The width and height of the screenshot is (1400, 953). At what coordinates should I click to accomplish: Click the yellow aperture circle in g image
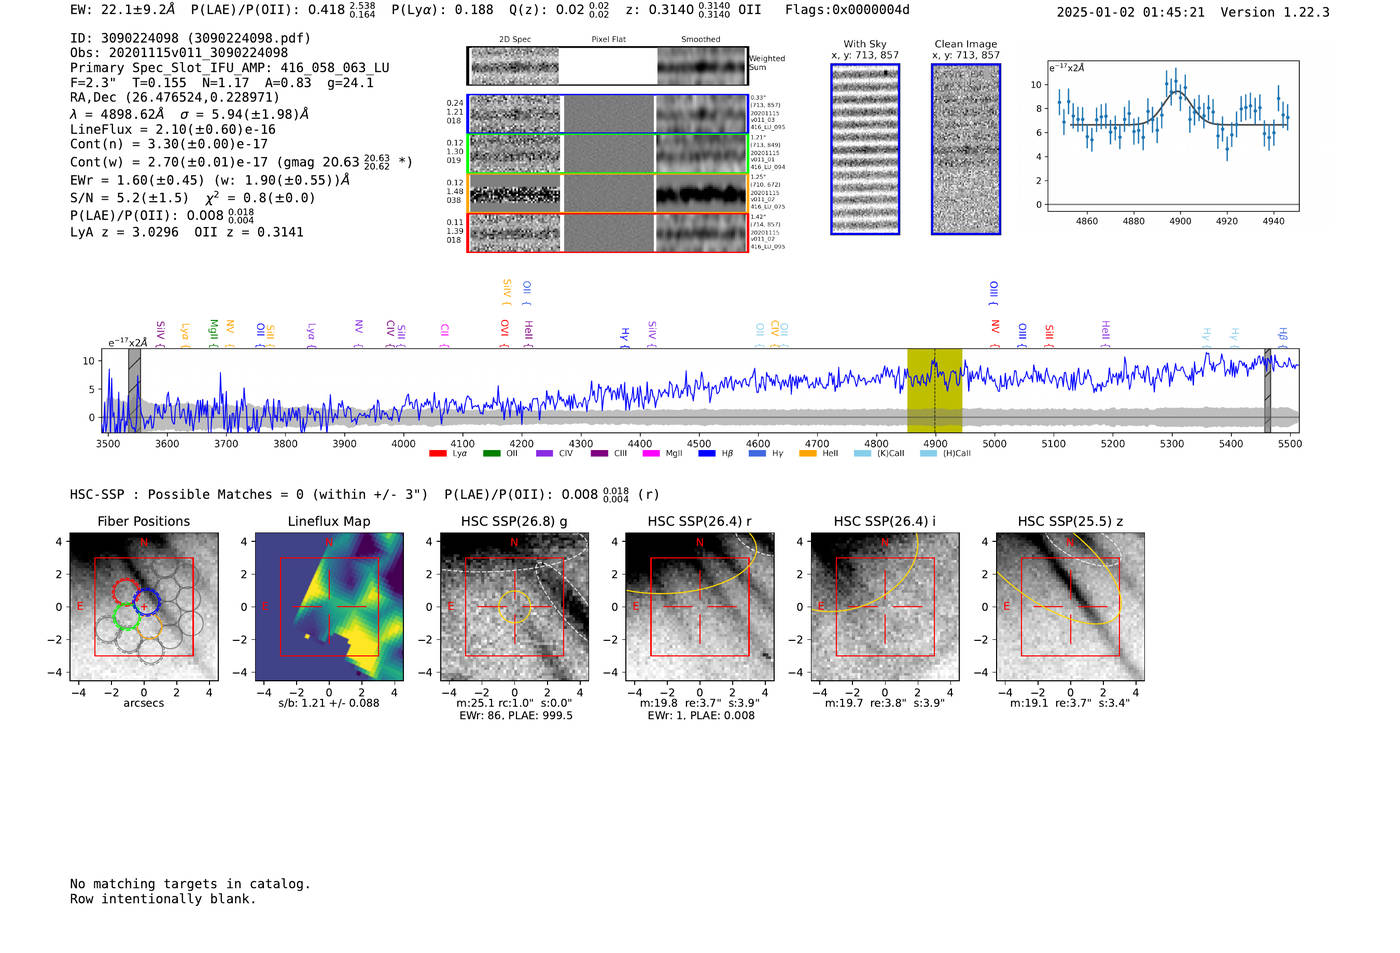[514, 606]
